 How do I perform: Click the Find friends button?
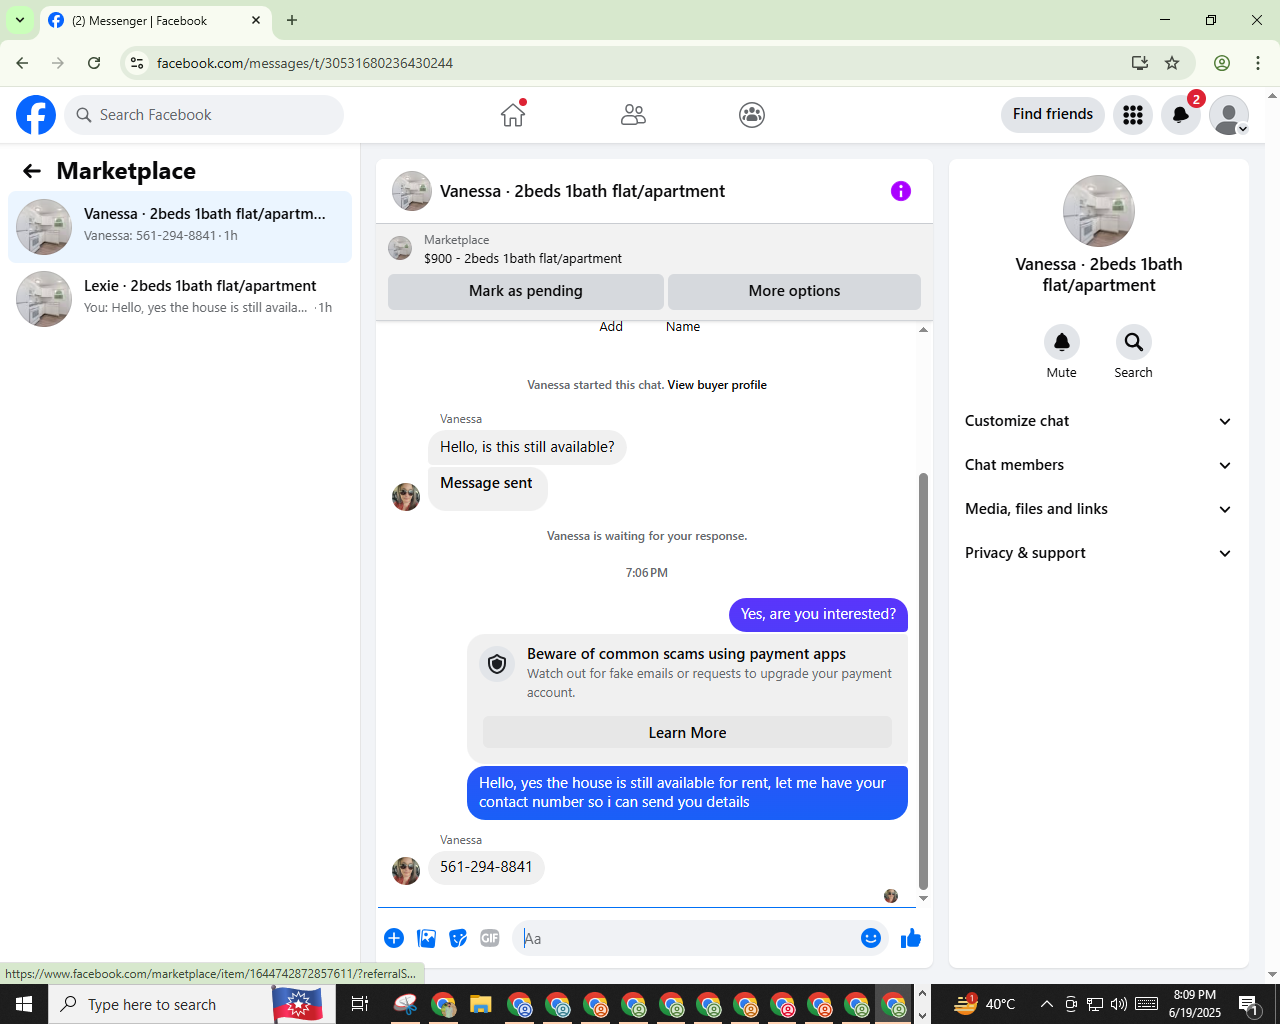point(1053,114)
